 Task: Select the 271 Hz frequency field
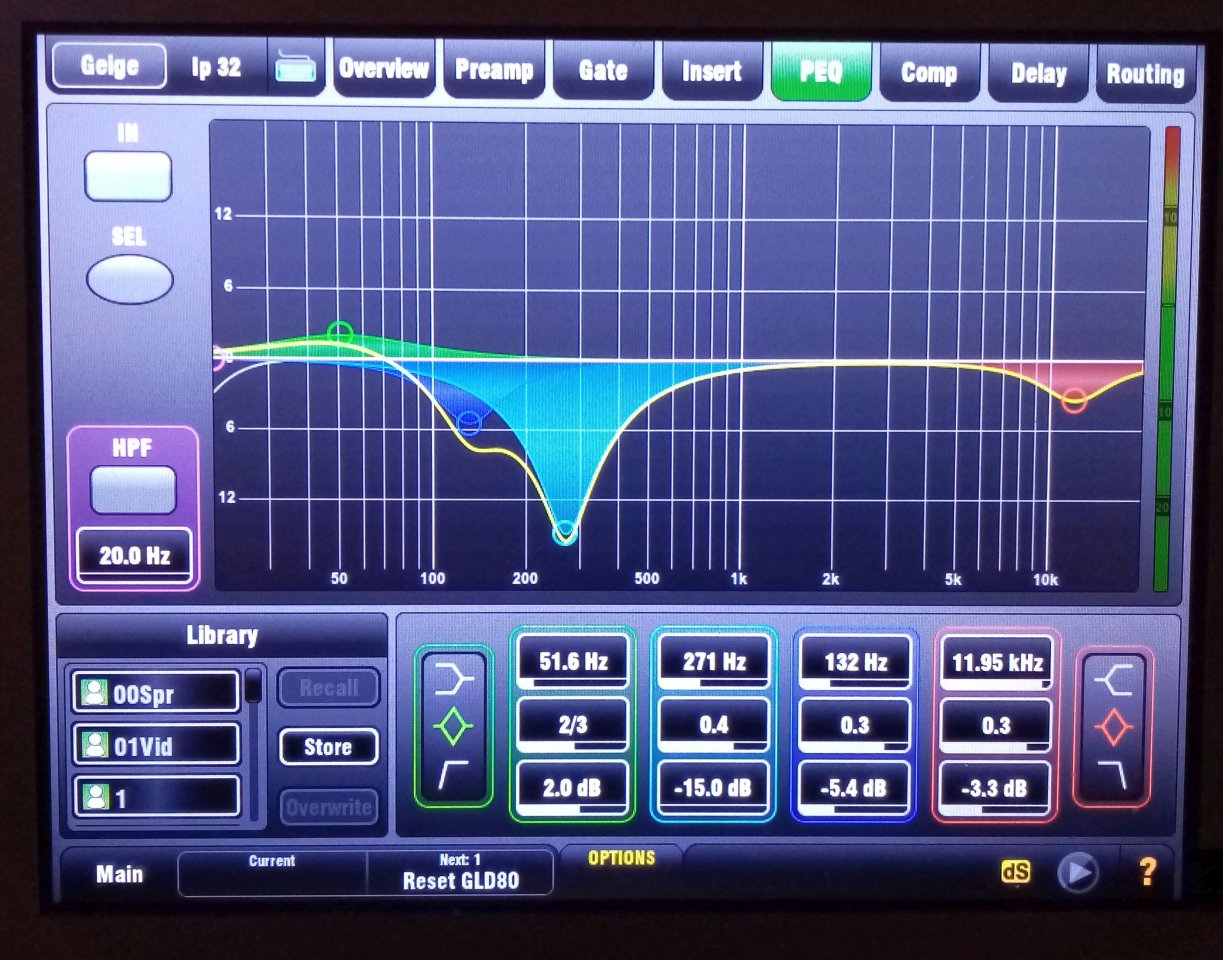[x=714, y=662]
